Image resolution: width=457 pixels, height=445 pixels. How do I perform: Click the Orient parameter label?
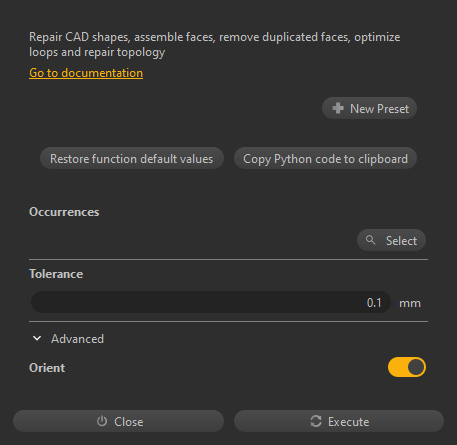click(47, 368)
